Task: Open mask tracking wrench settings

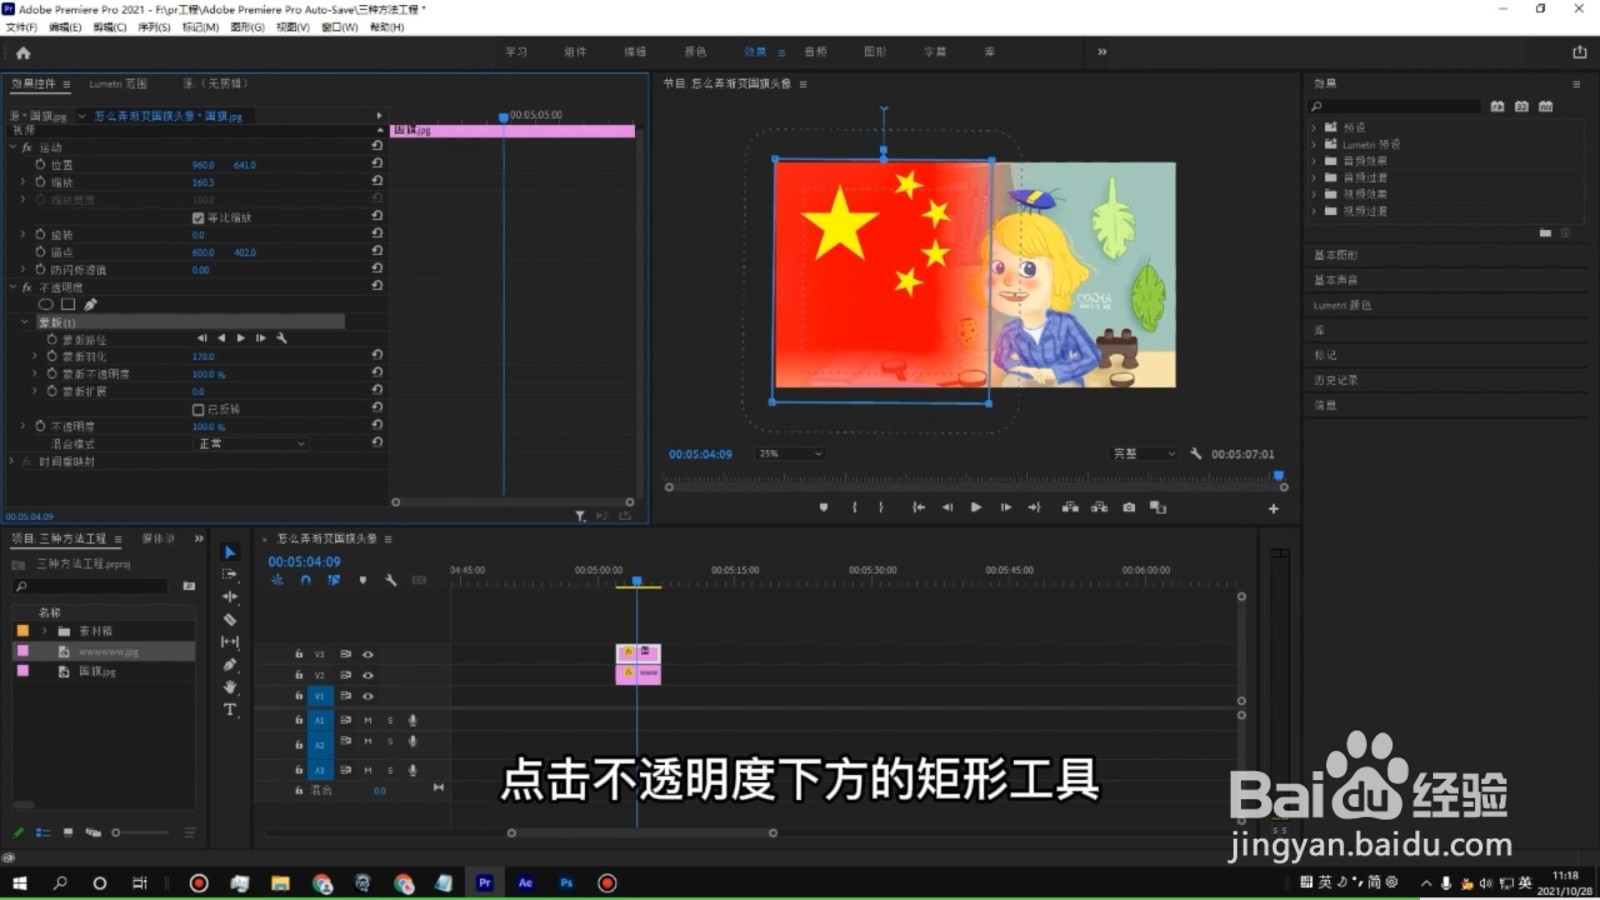Action: [x=282, y=338]
